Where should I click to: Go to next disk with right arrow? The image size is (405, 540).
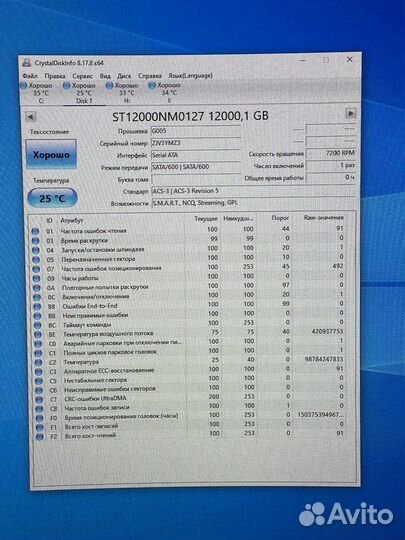point(351,113)
